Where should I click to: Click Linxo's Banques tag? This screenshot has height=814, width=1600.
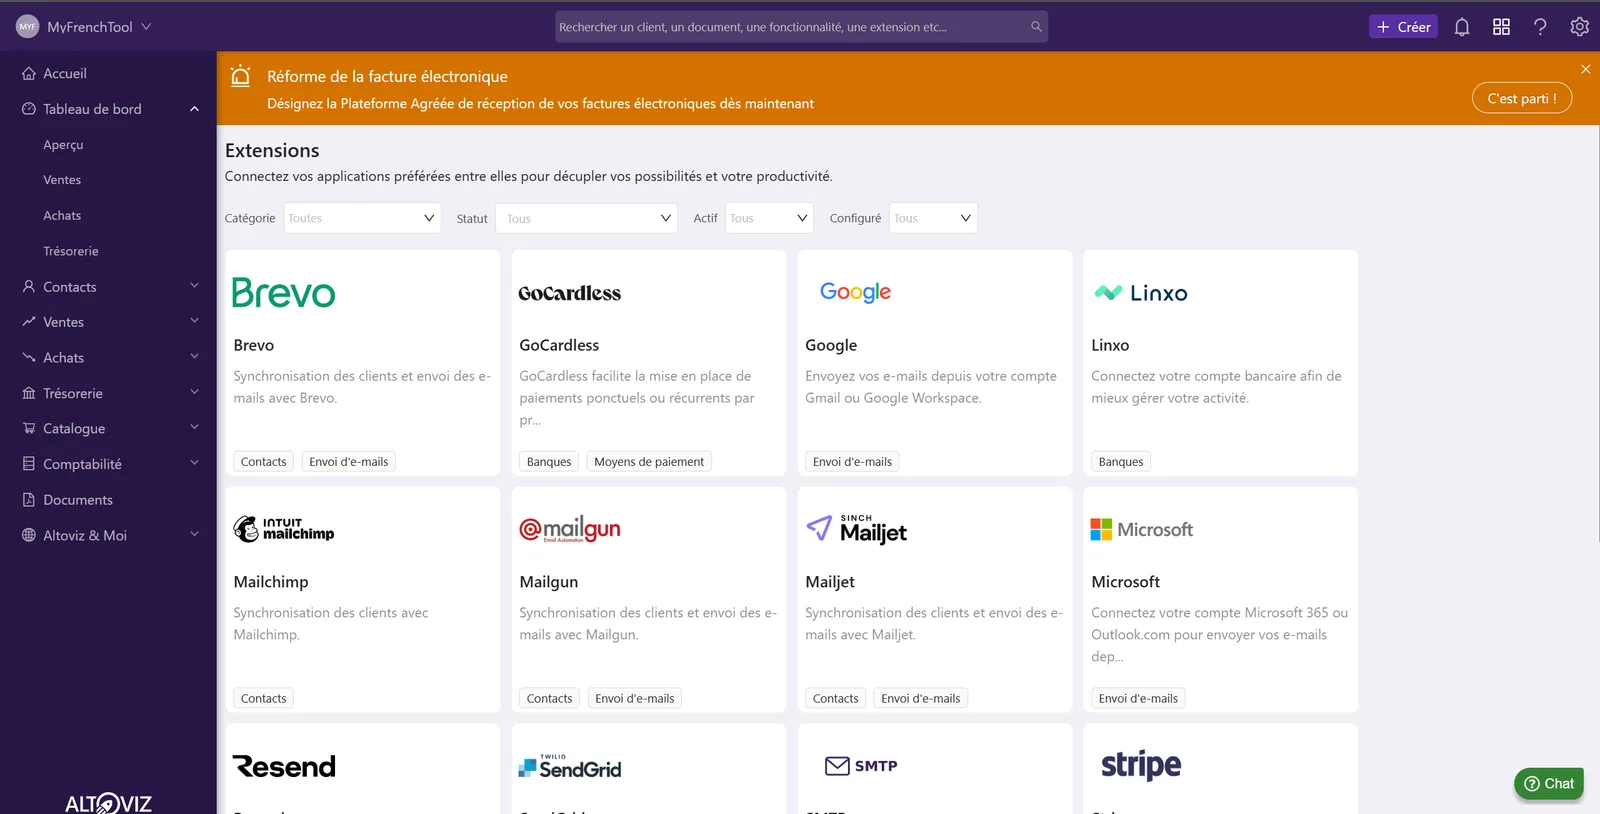click(1120, 461)
